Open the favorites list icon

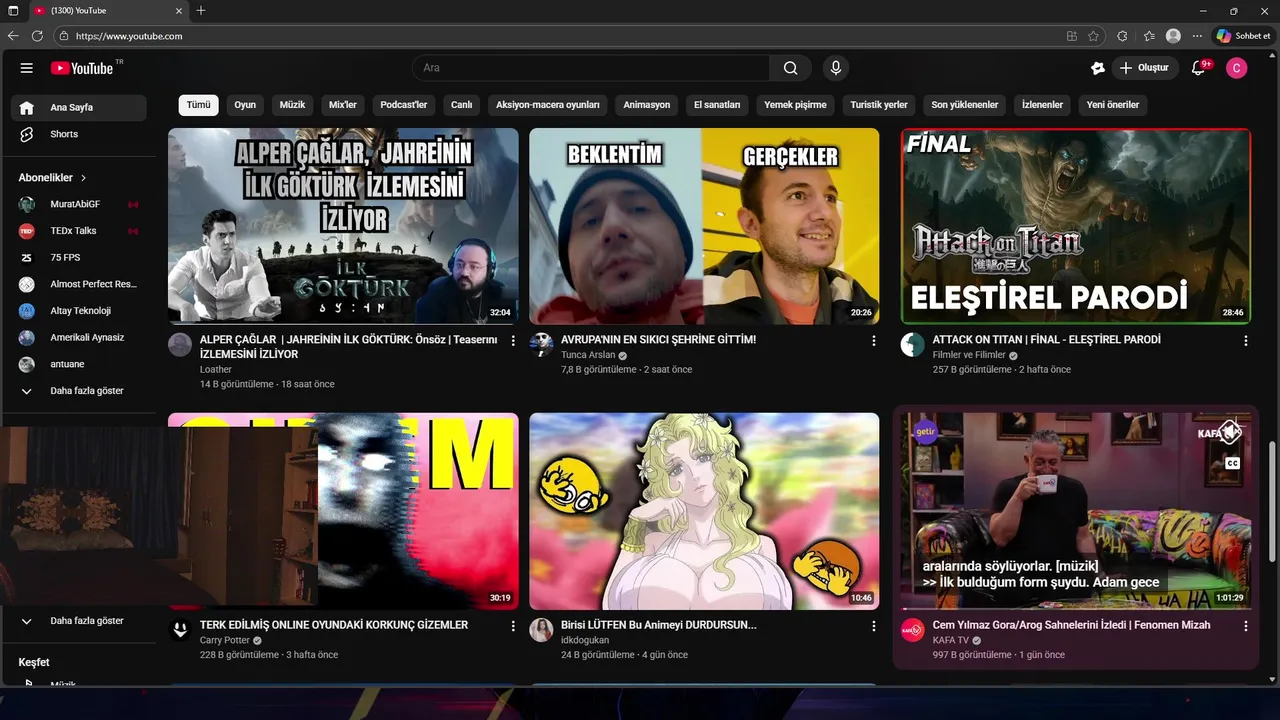point(1149,36)
